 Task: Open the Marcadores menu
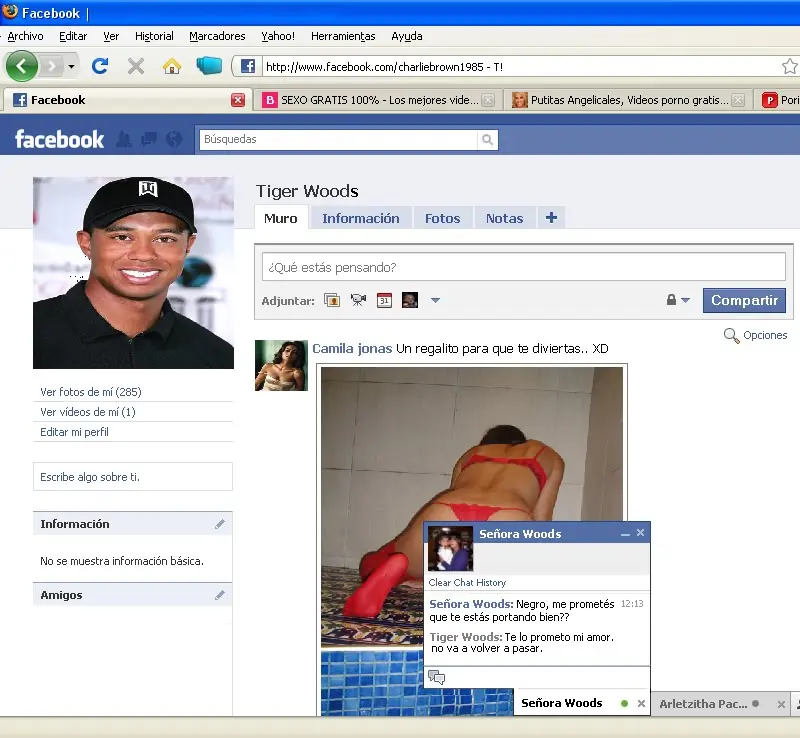[x=217, y=36]
